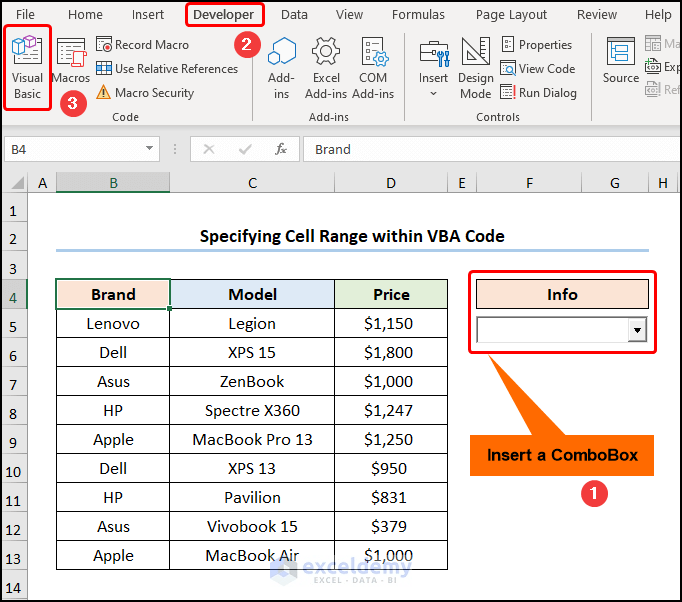
Task: Open Macro Security settings
Action: click(x=145, y=93)
